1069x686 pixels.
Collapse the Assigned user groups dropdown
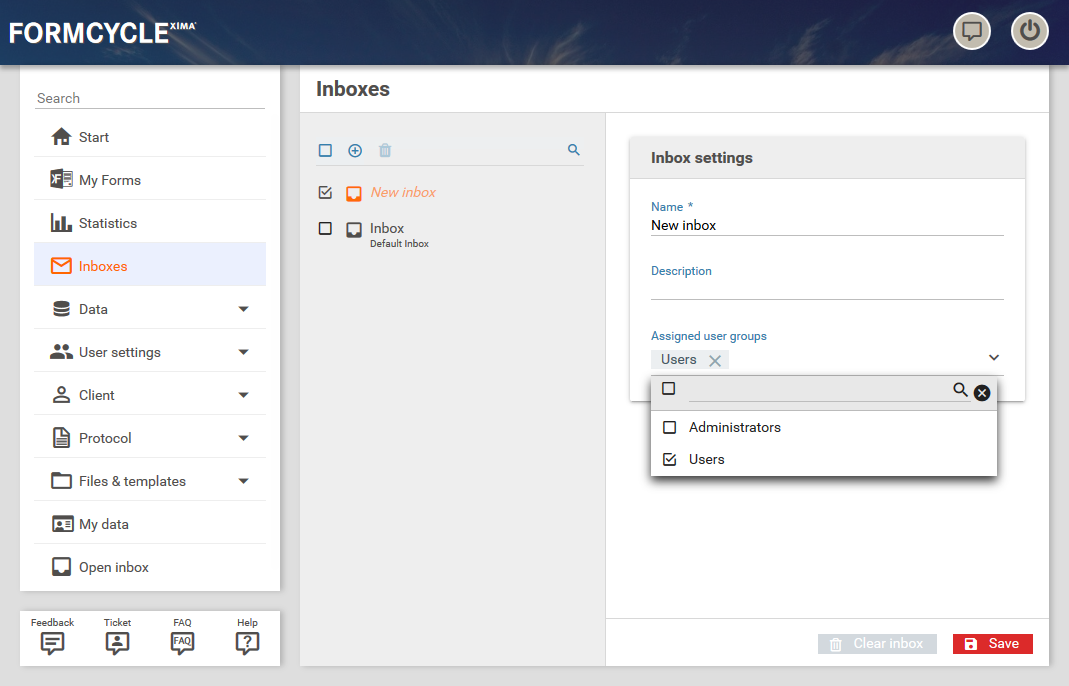(x=993, y=358)
